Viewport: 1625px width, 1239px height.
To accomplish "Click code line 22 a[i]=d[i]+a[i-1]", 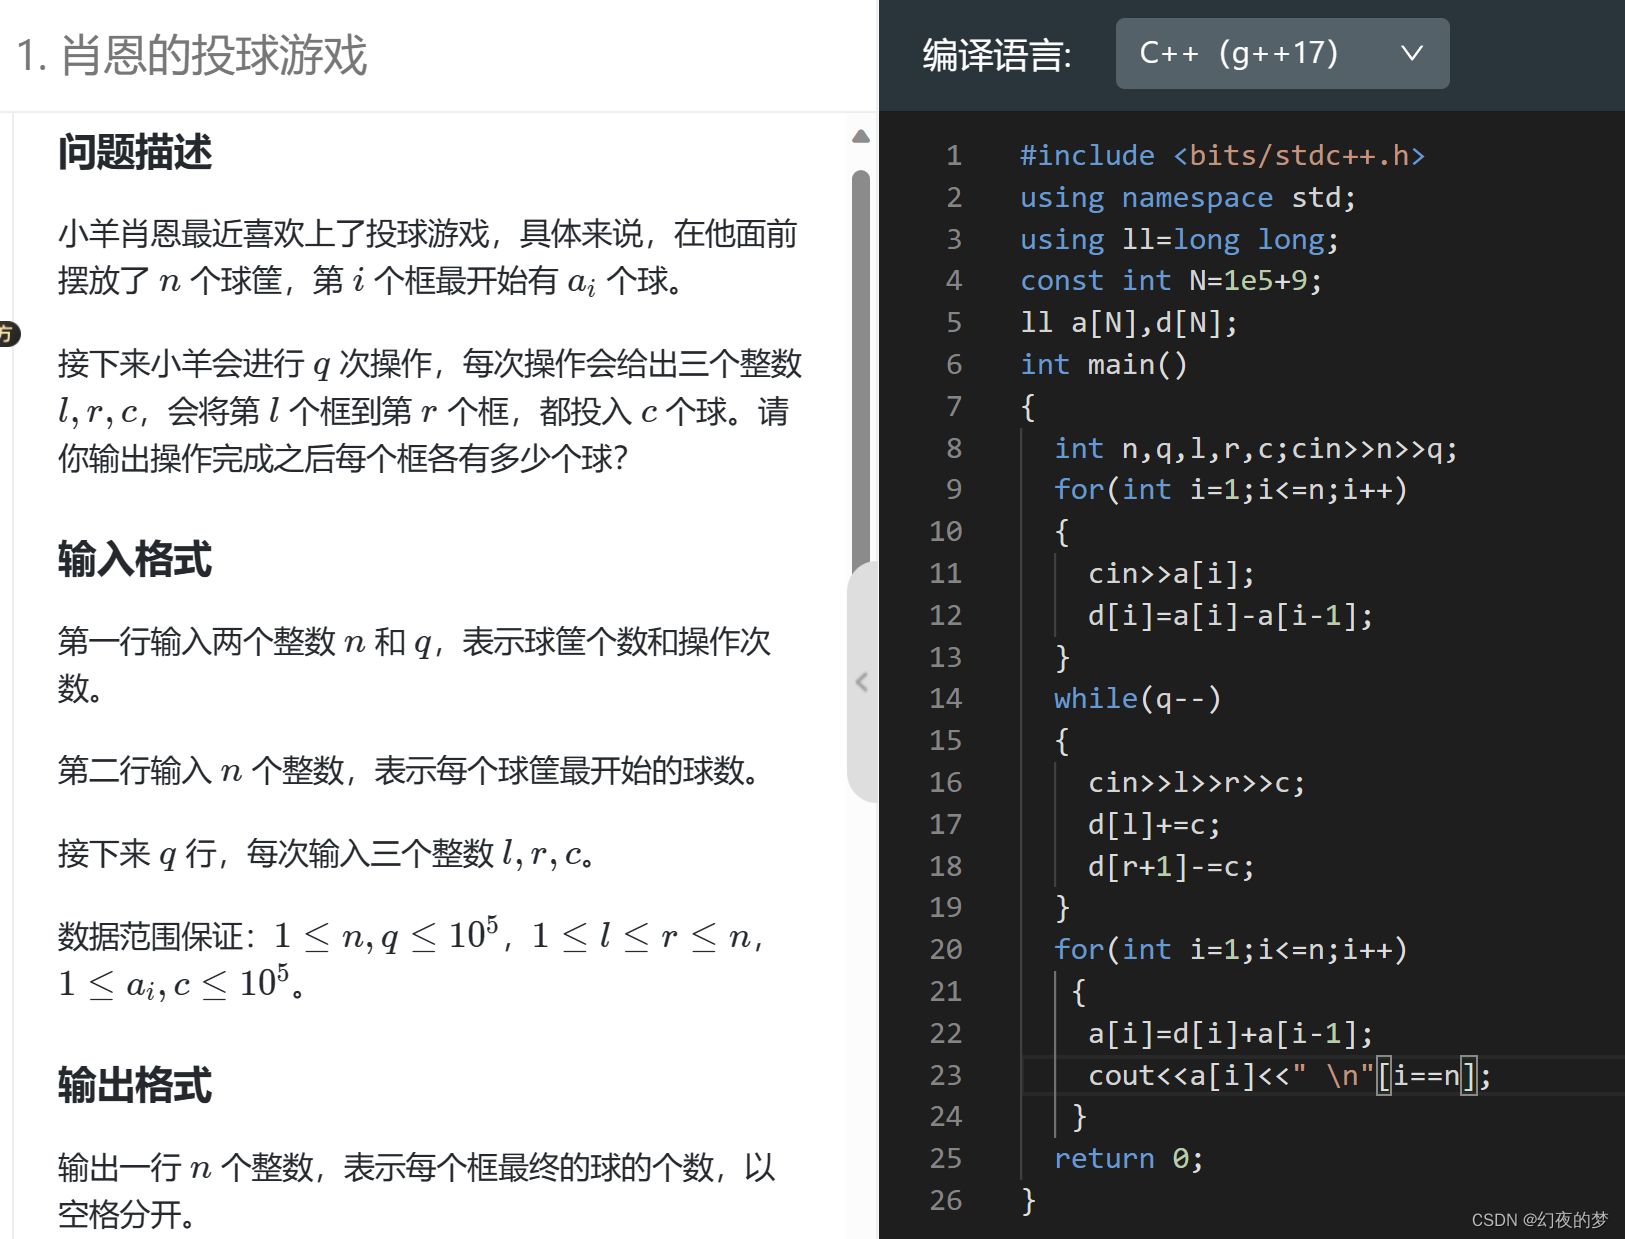I will pos(1230,1034).
